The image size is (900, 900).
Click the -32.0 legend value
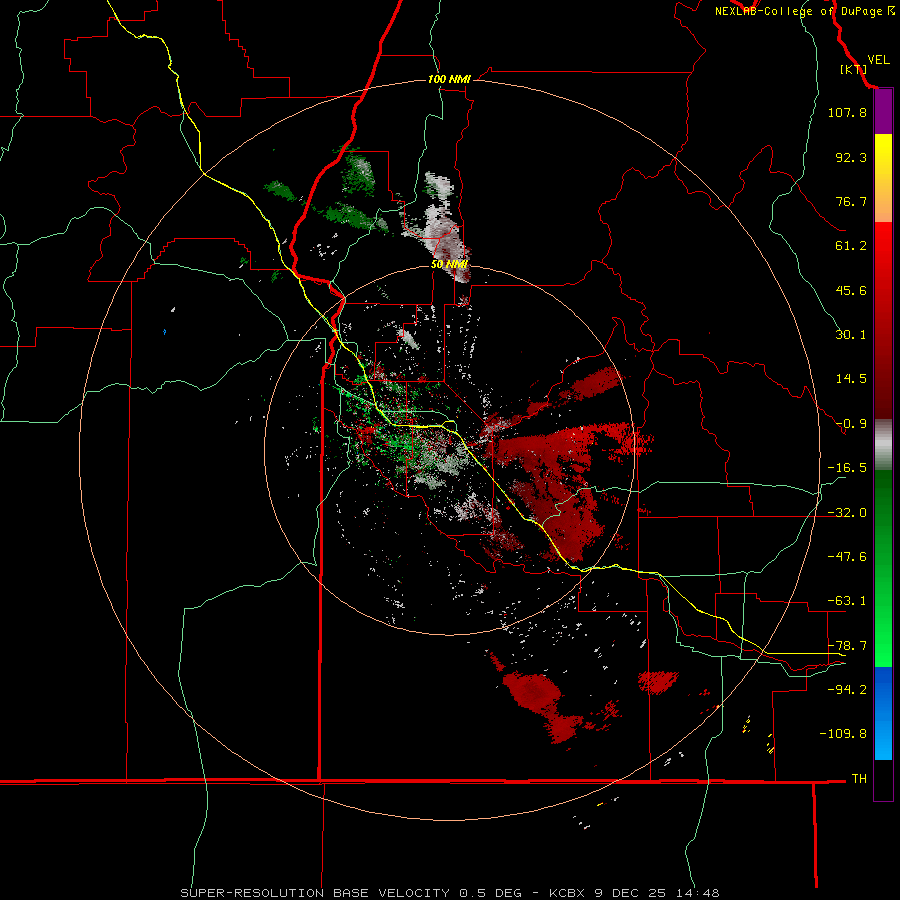847,513
